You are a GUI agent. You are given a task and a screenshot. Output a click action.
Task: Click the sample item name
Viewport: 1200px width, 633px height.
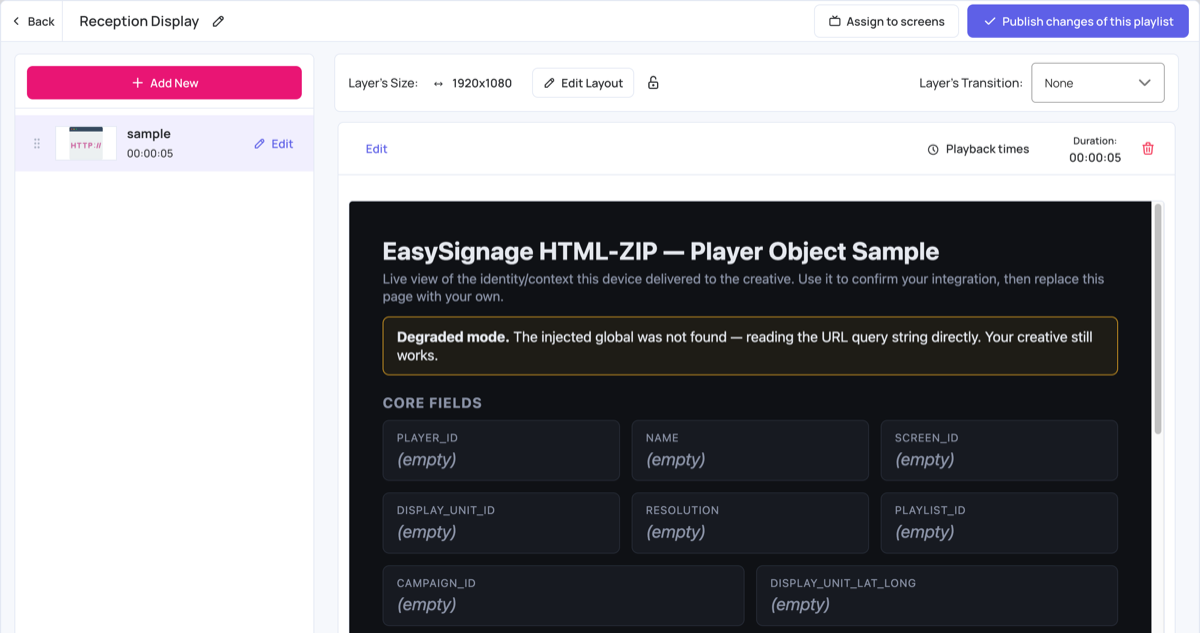point(149,134)
